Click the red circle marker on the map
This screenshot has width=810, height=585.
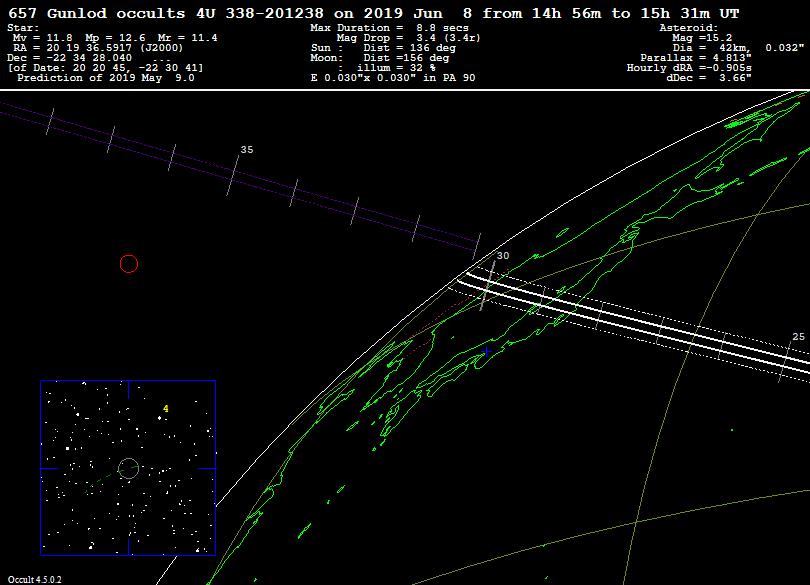tap(129, 264)
